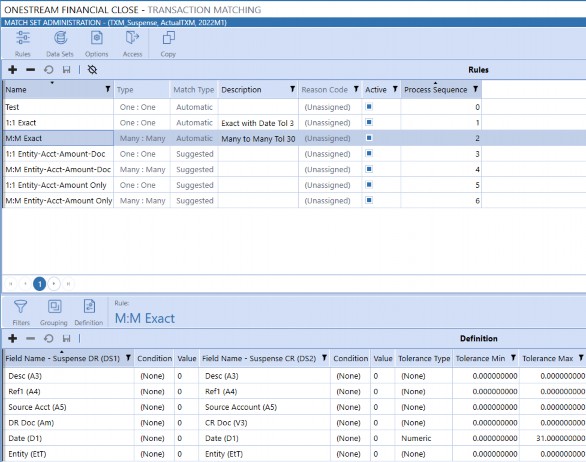Open Tolerance Type cell for Entity (EtT) row
Image resolution: width=586 pixels, height=462 pixels.
(424, 454)
